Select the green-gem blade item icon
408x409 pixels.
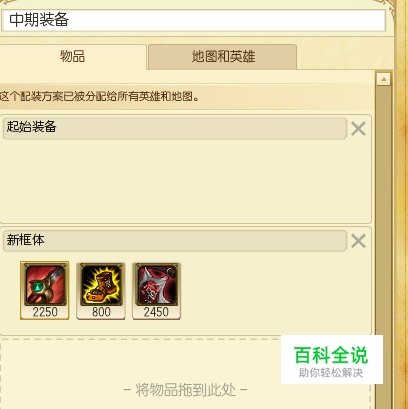coord(45,285)
